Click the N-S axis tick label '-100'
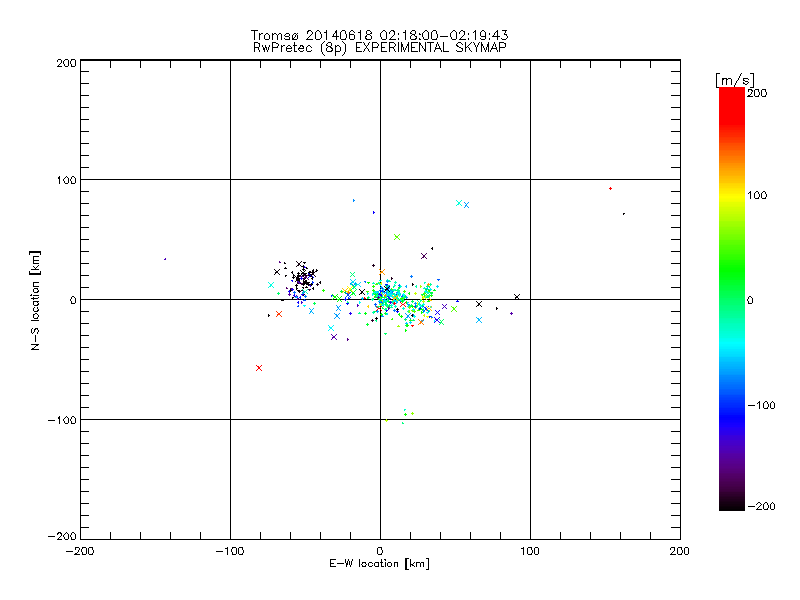Viewport: 800px width, 600px height. click(x=62, y=420)
